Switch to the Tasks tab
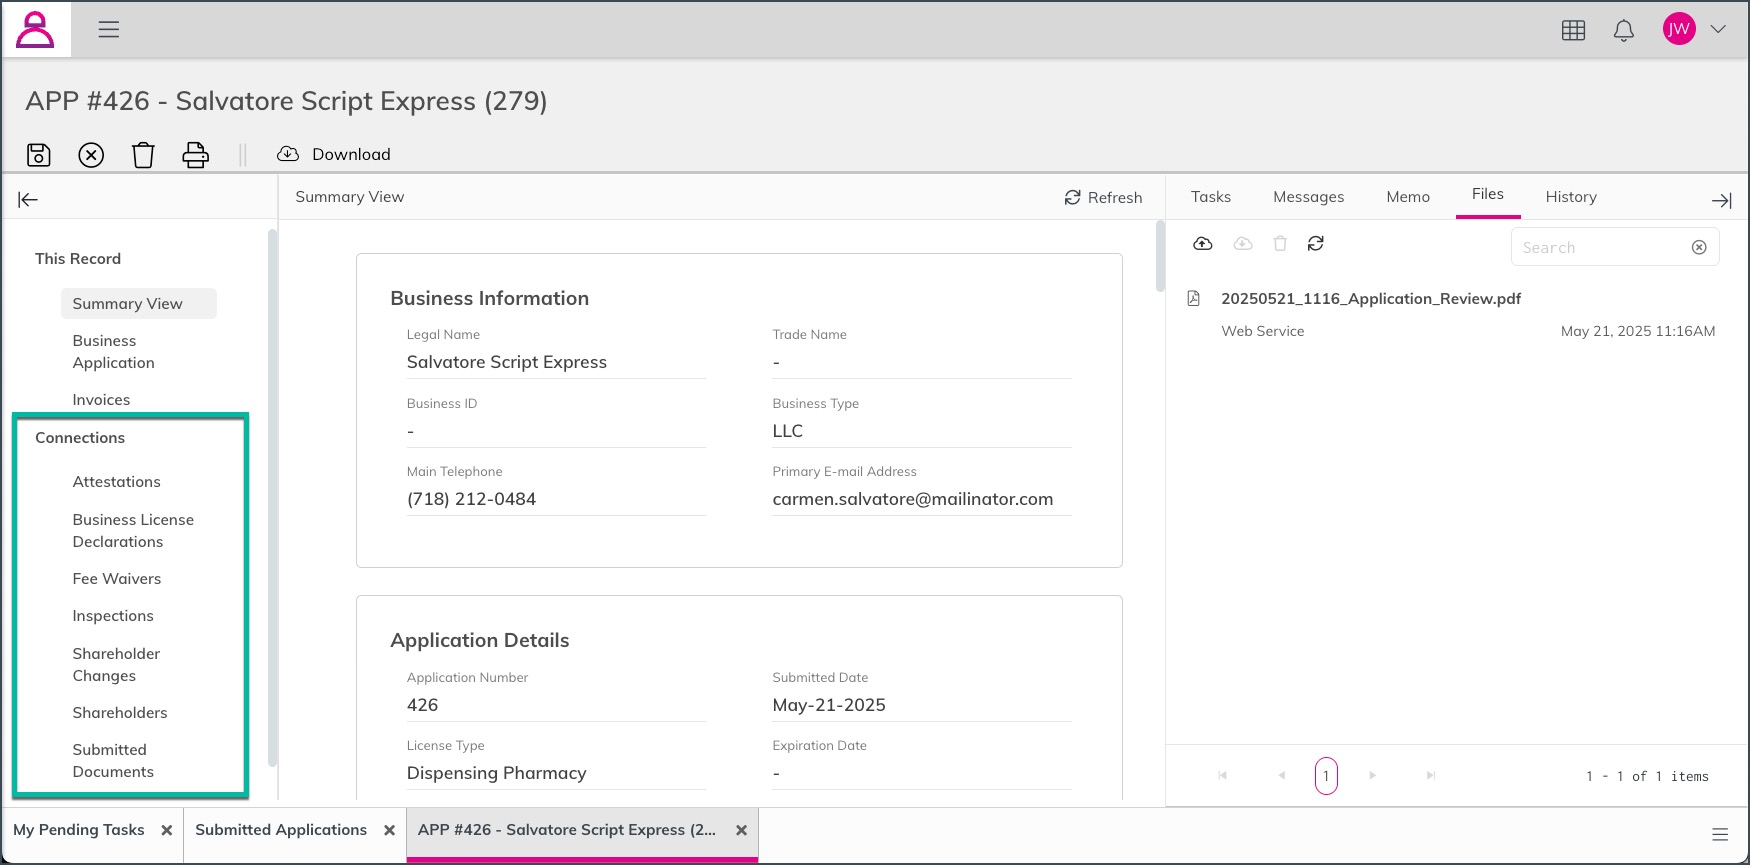Viewport: 1750px width, 865px height. click(1210, 197)
